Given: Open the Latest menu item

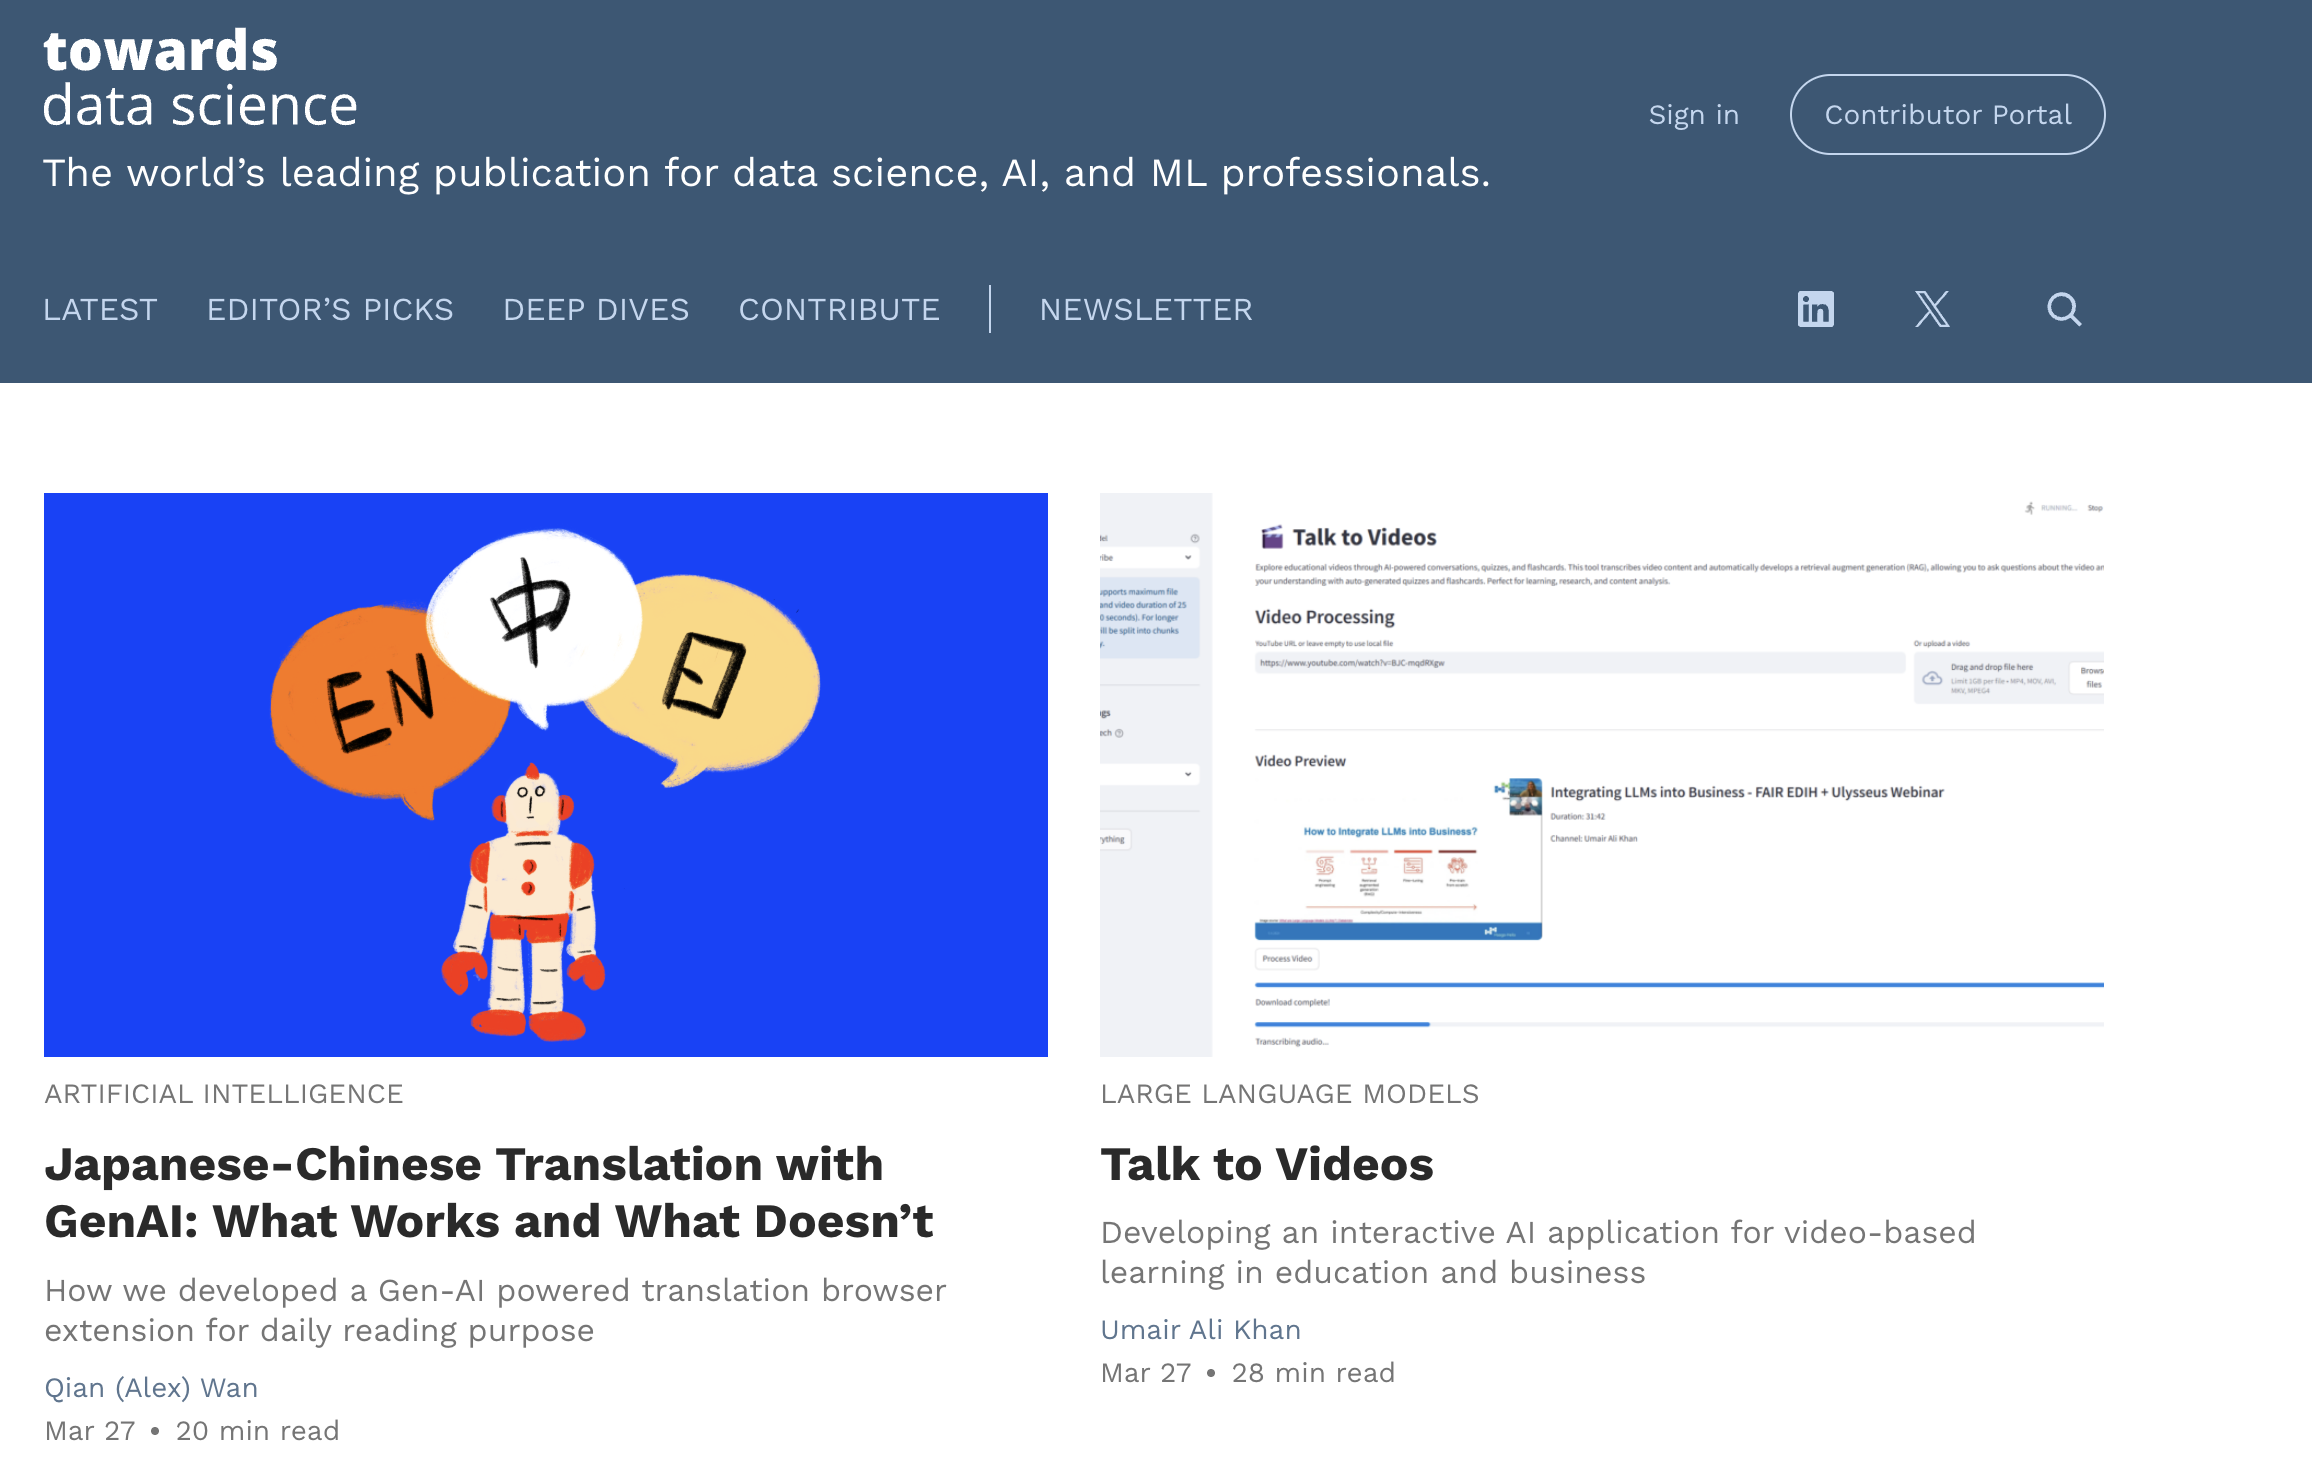Looking at the screenshot, I should (x=100, y=310).
